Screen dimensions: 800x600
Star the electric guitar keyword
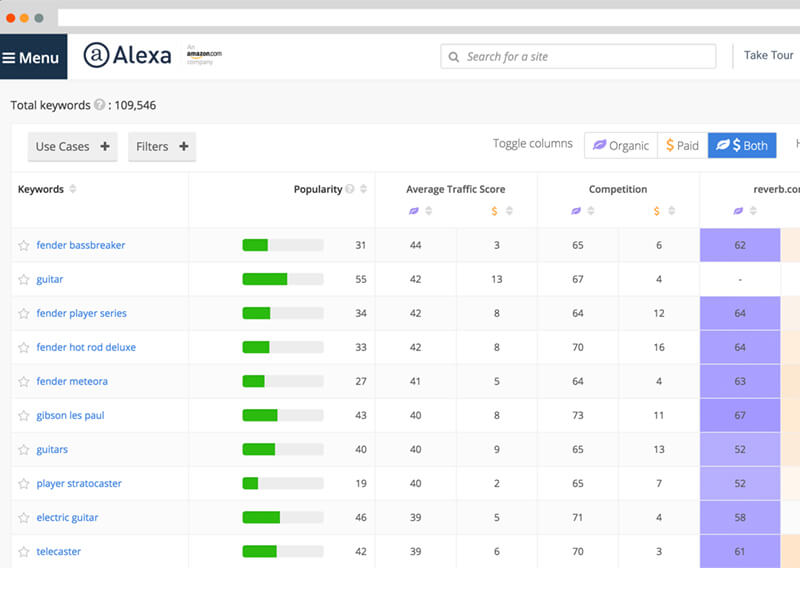pyautogui.click(x=23, y=518)
